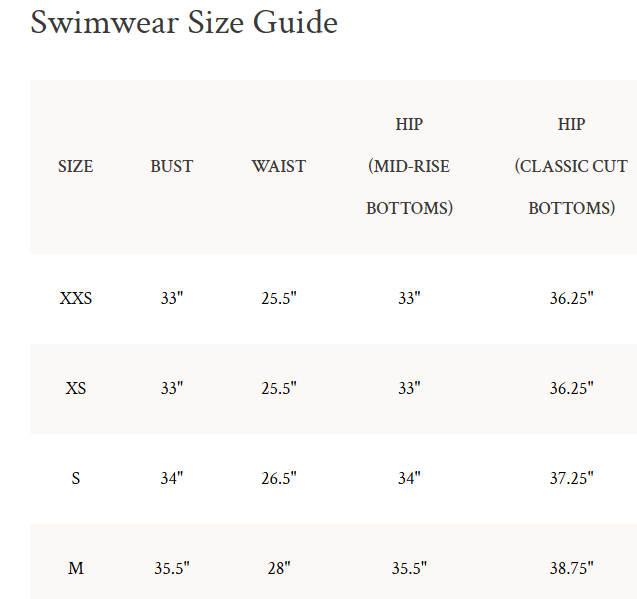Select the S size label

pyautogui.click(x=76, y=478)
